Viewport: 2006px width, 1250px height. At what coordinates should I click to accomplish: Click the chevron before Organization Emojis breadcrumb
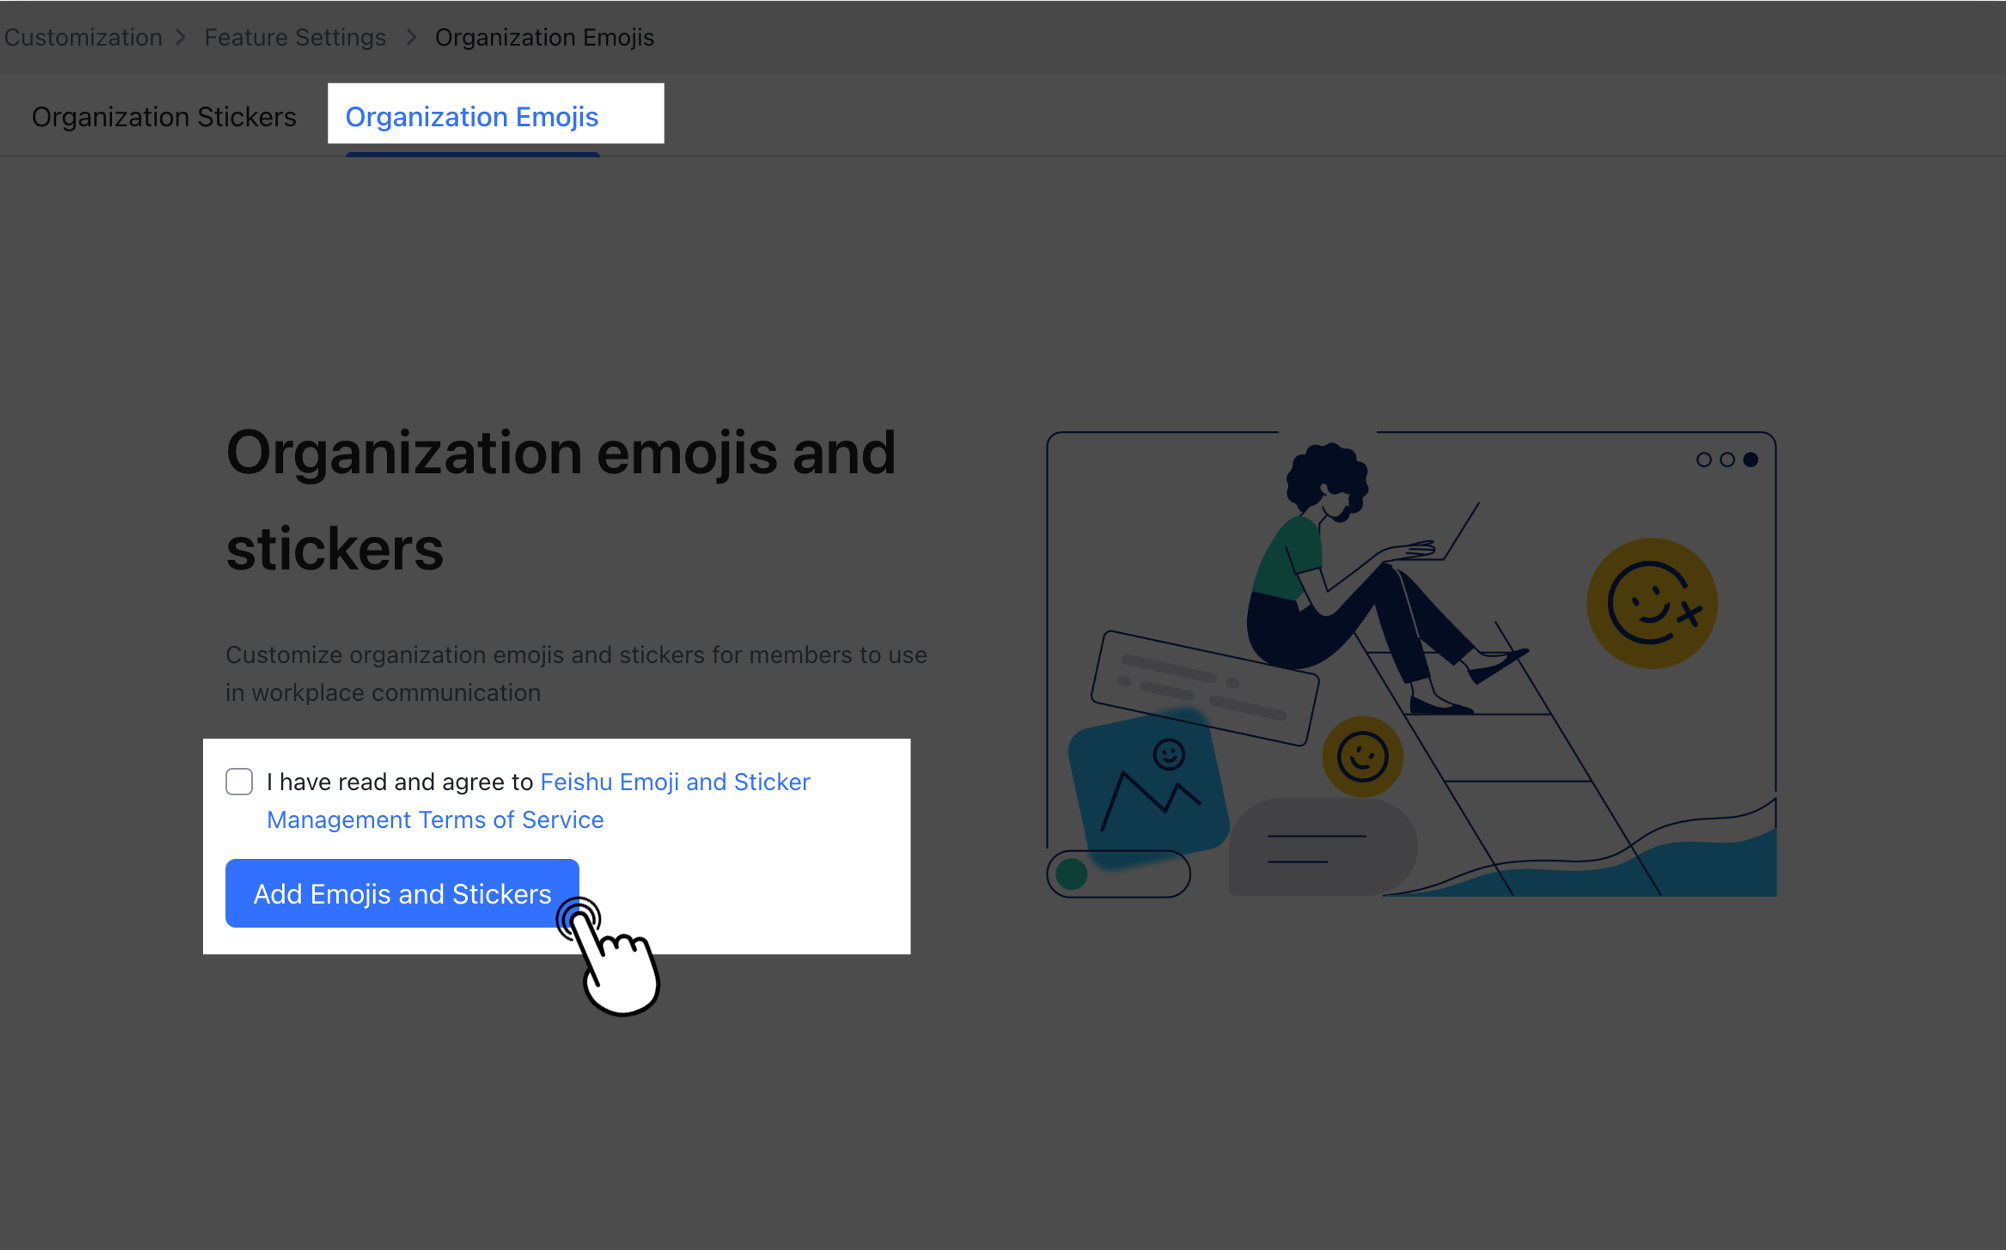click(x=410, y=37)
